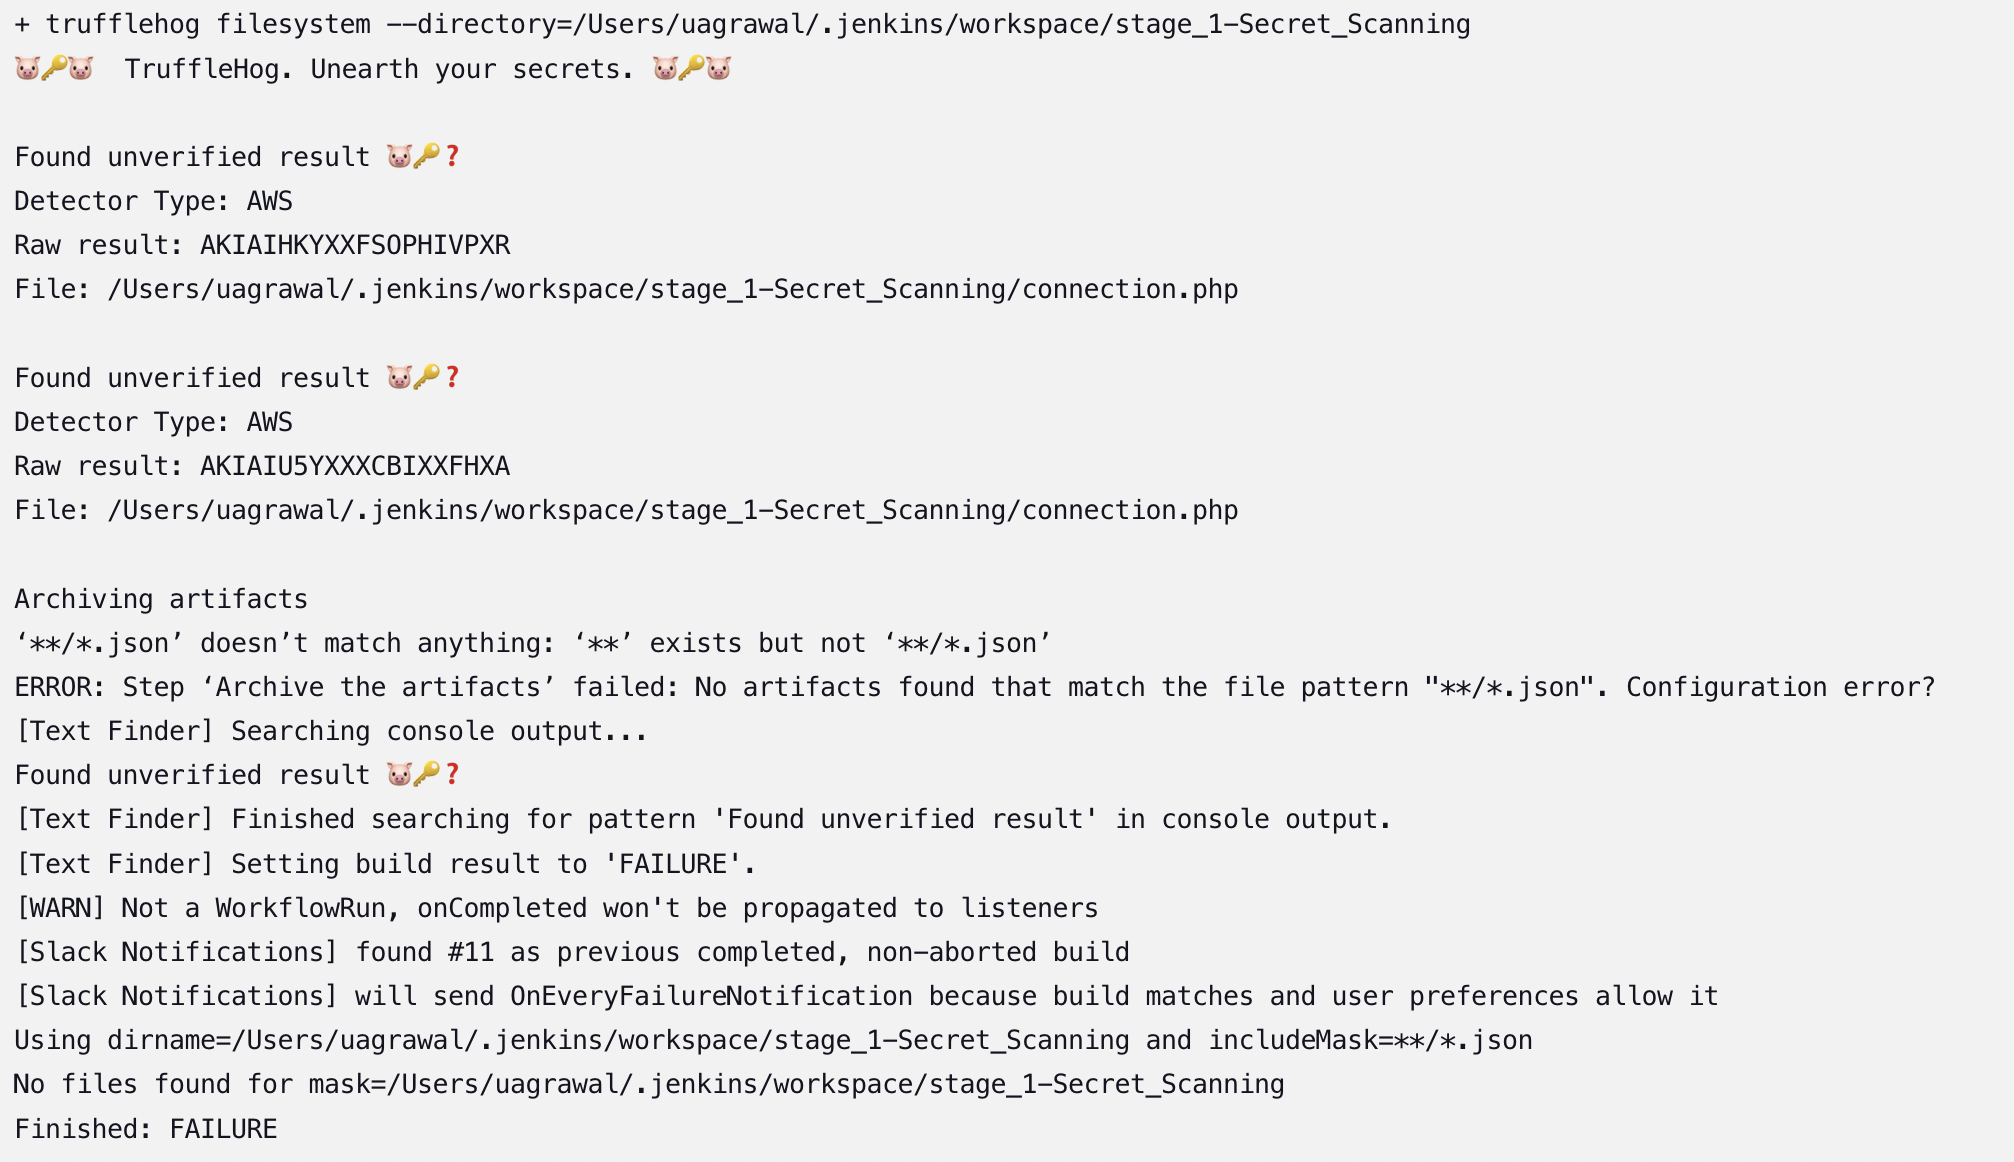Click red question mark in first result header

click(452, 156)
